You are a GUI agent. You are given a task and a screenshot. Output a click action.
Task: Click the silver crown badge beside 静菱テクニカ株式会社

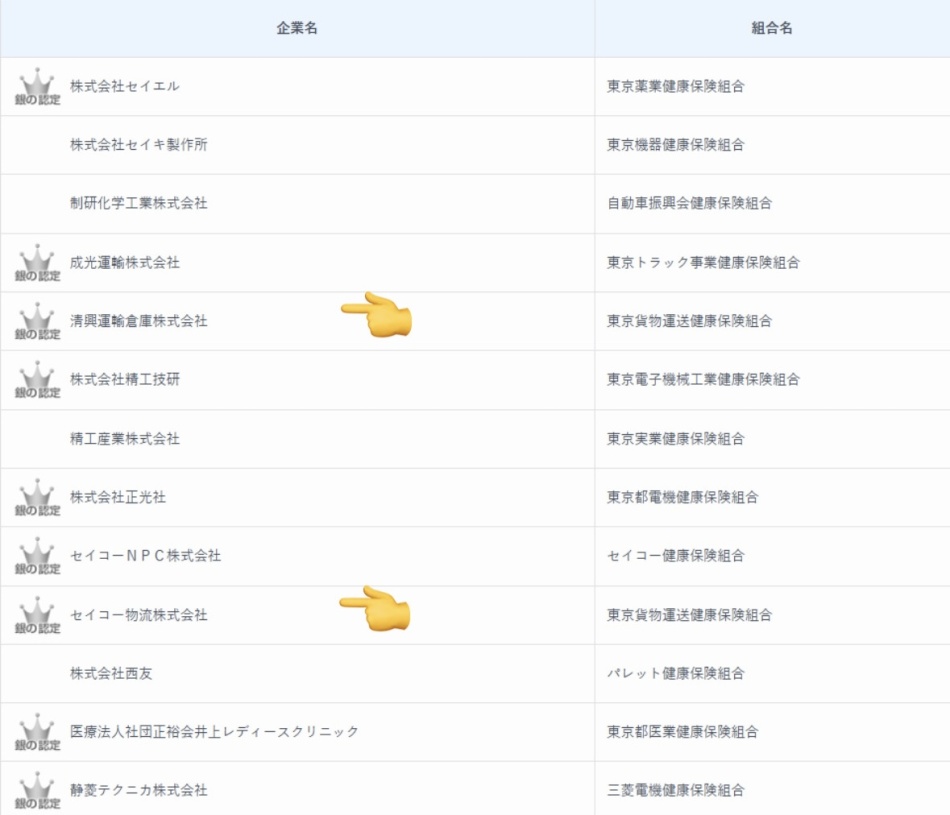[38, 791]
